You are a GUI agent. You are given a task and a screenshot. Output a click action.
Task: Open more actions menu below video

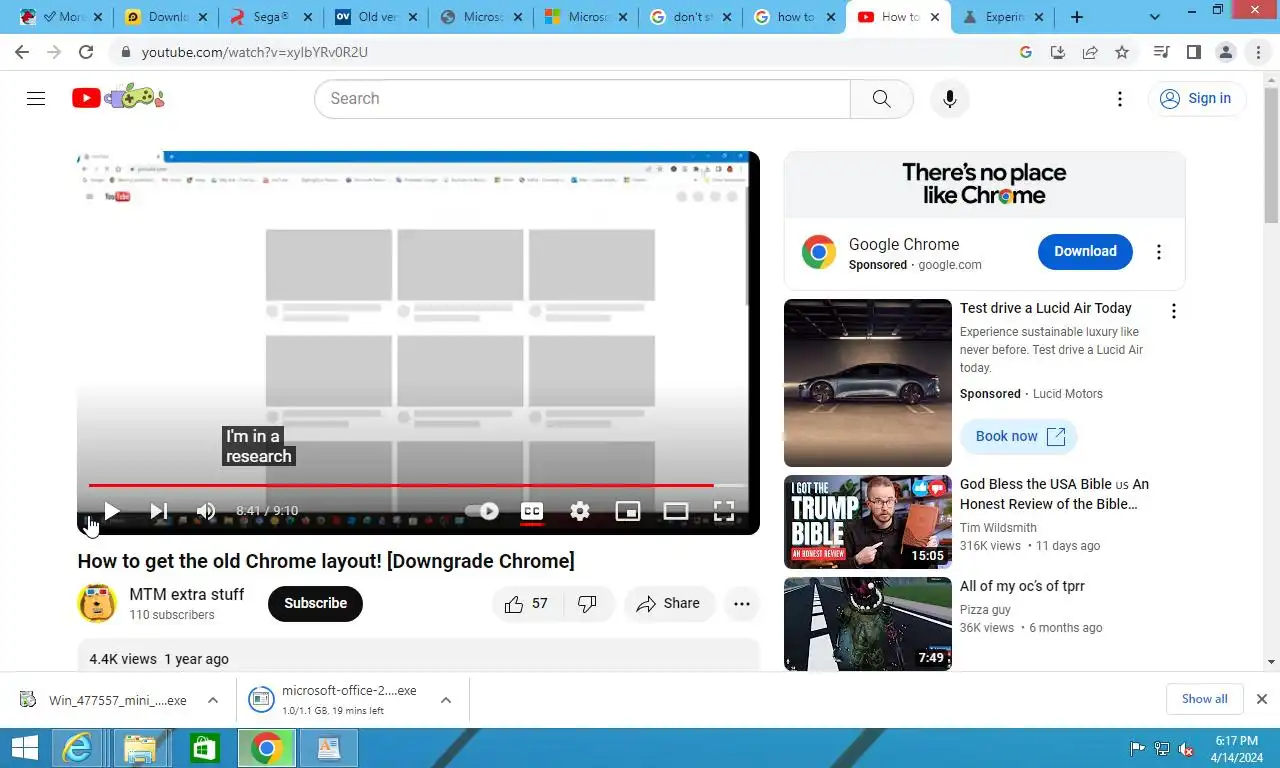click(742, 603)
